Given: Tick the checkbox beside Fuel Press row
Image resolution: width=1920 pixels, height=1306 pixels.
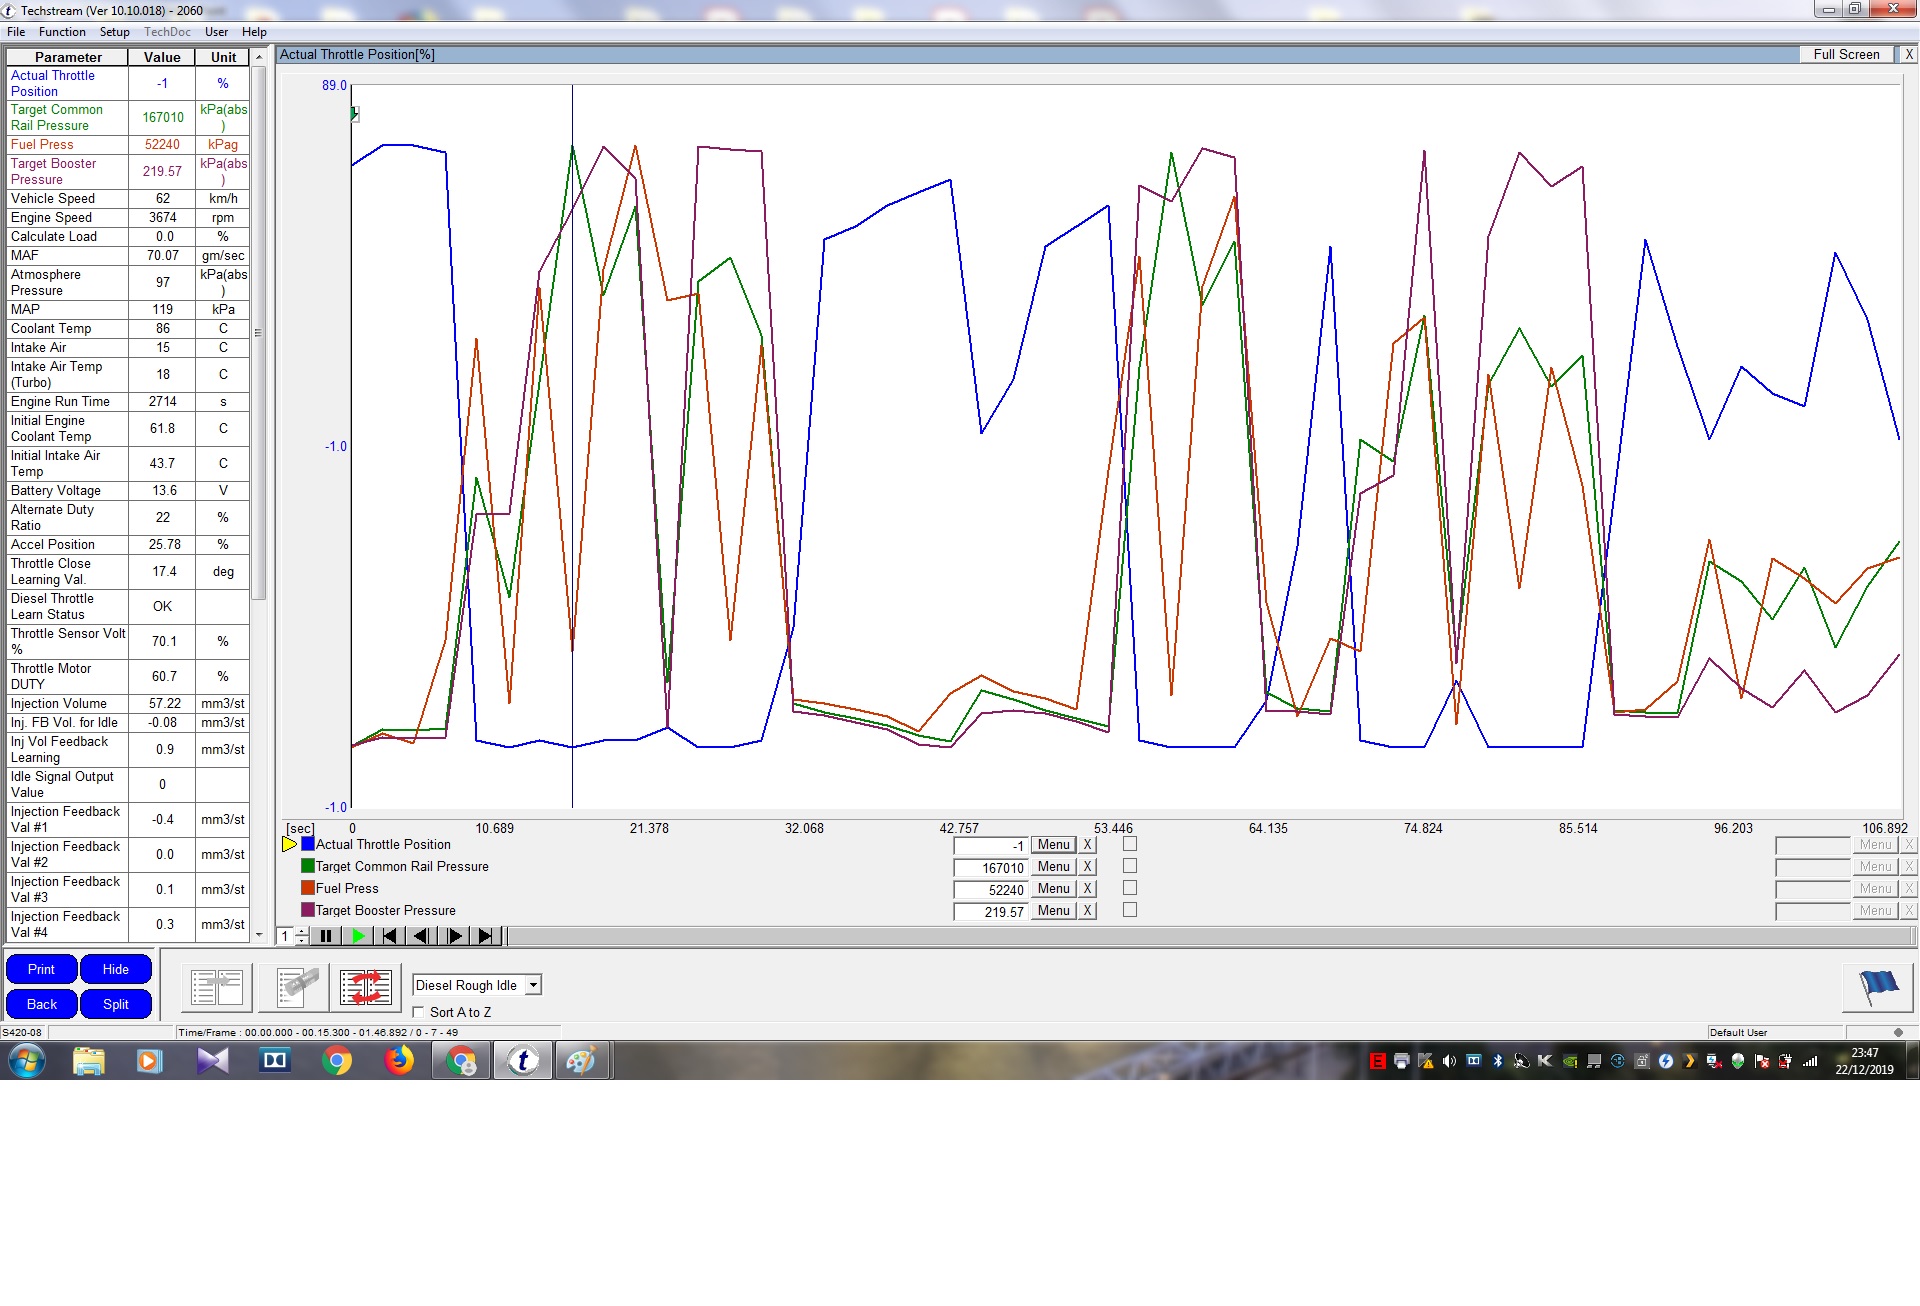Looking at the screenshot, I should (x=1130, y=888).
